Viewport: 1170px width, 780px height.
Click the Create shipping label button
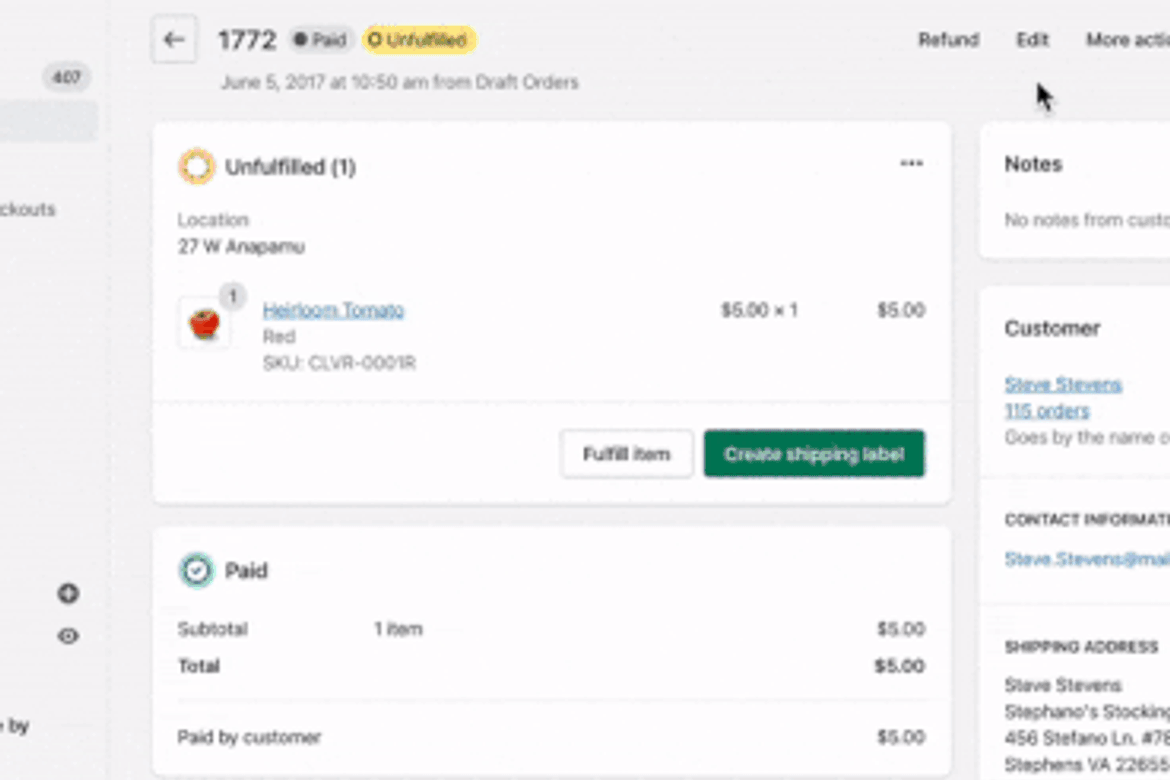(x=814, y=453)
